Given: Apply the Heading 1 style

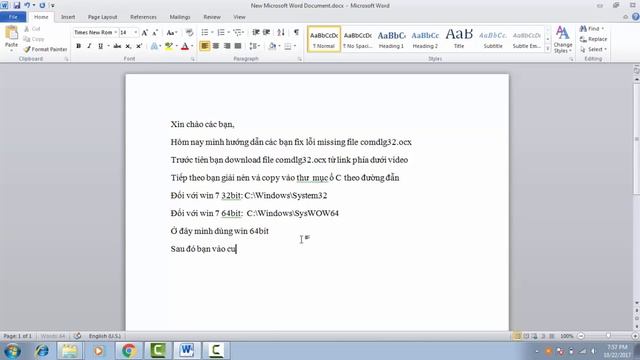Looking at the screenshot, I should [391, 39].
